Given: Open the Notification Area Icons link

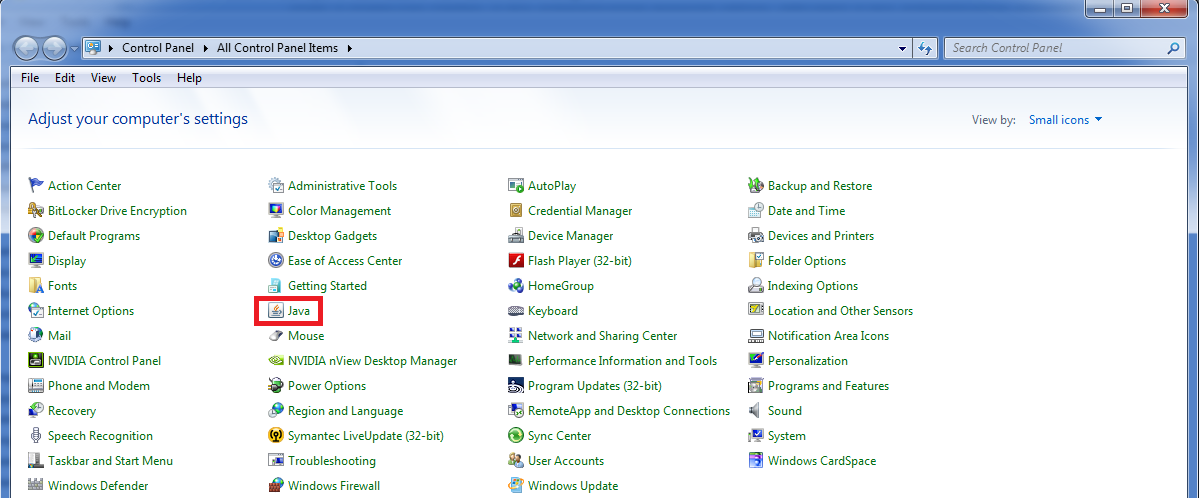Looking at the screenshot, I should 828,336.
